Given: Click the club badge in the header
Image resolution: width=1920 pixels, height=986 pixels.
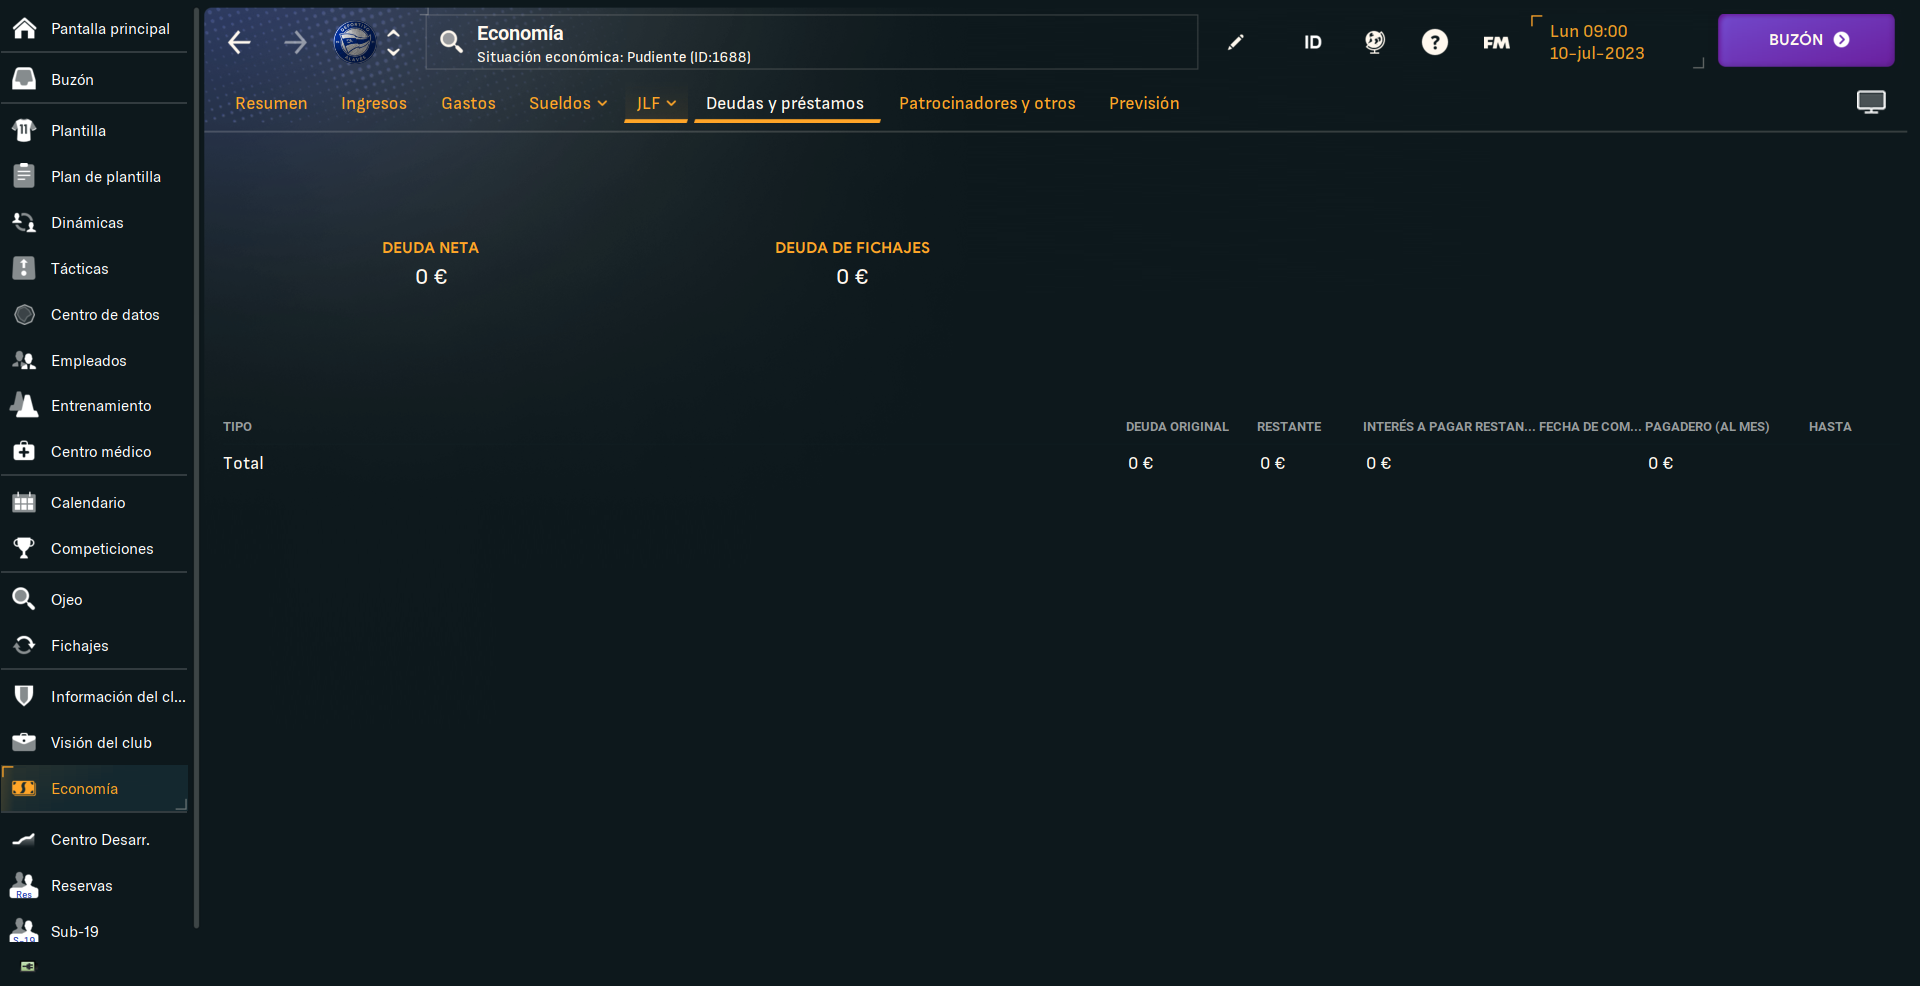Looking at the screenshot, I should coord(354,42).
